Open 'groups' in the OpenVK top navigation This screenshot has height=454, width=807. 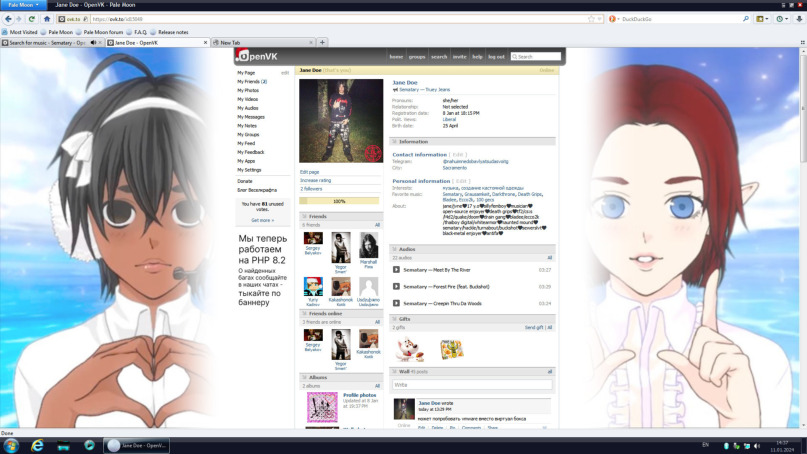click(417, 57)
